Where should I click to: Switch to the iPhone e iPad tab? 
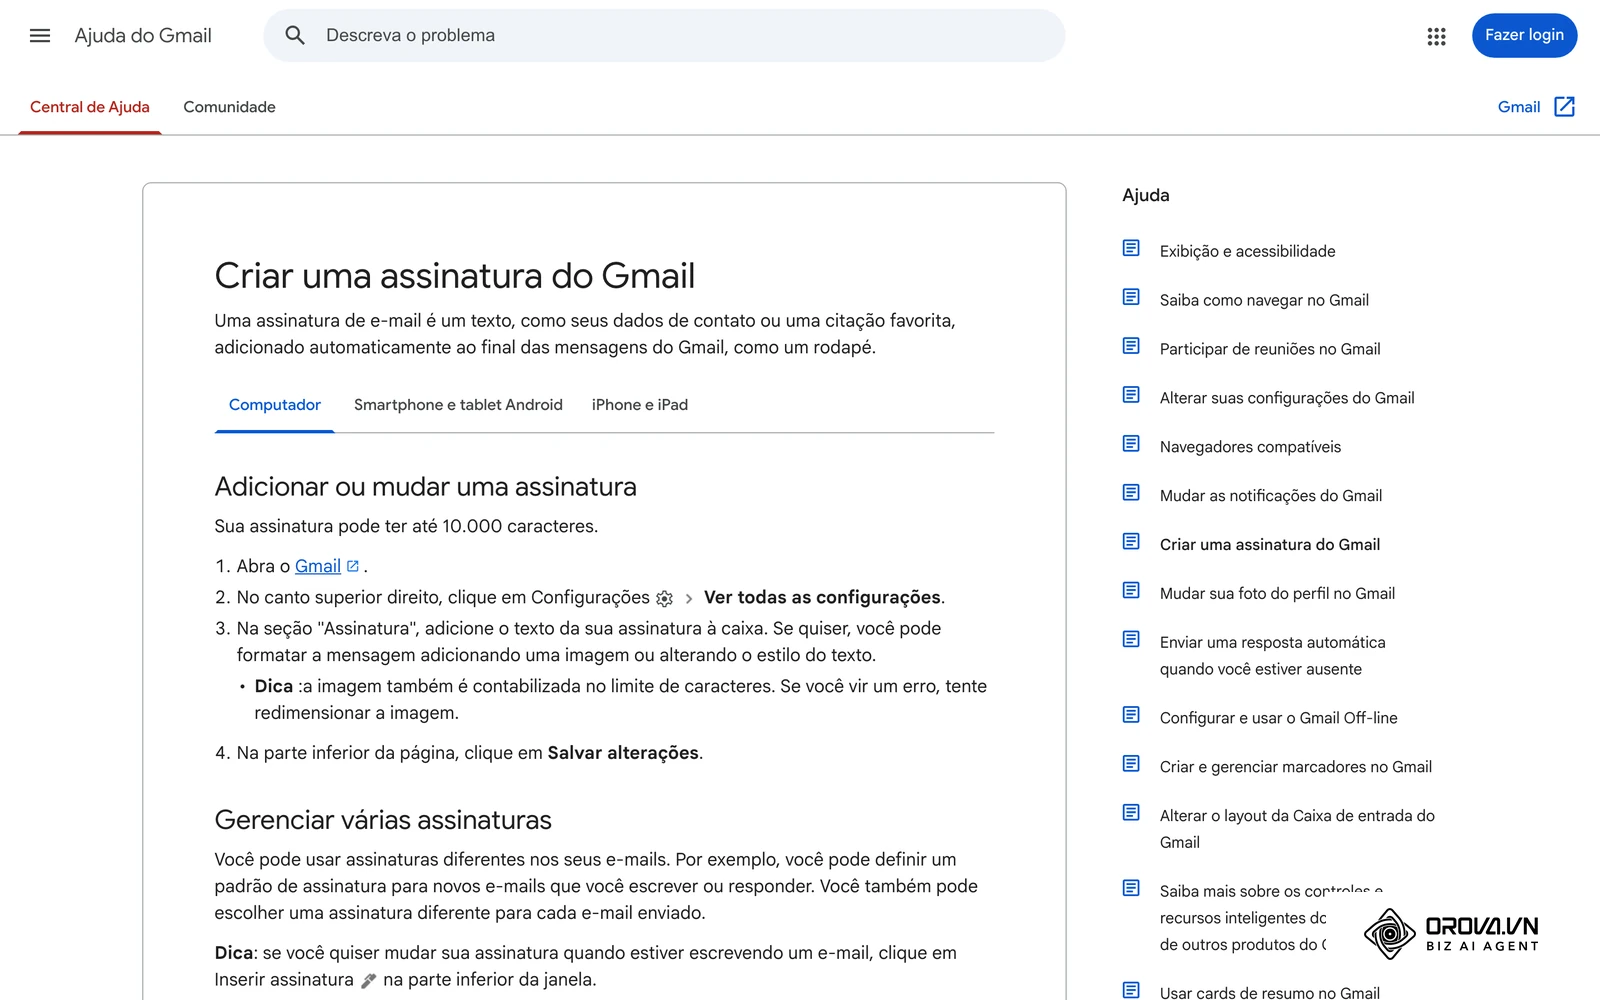(640, 405)
